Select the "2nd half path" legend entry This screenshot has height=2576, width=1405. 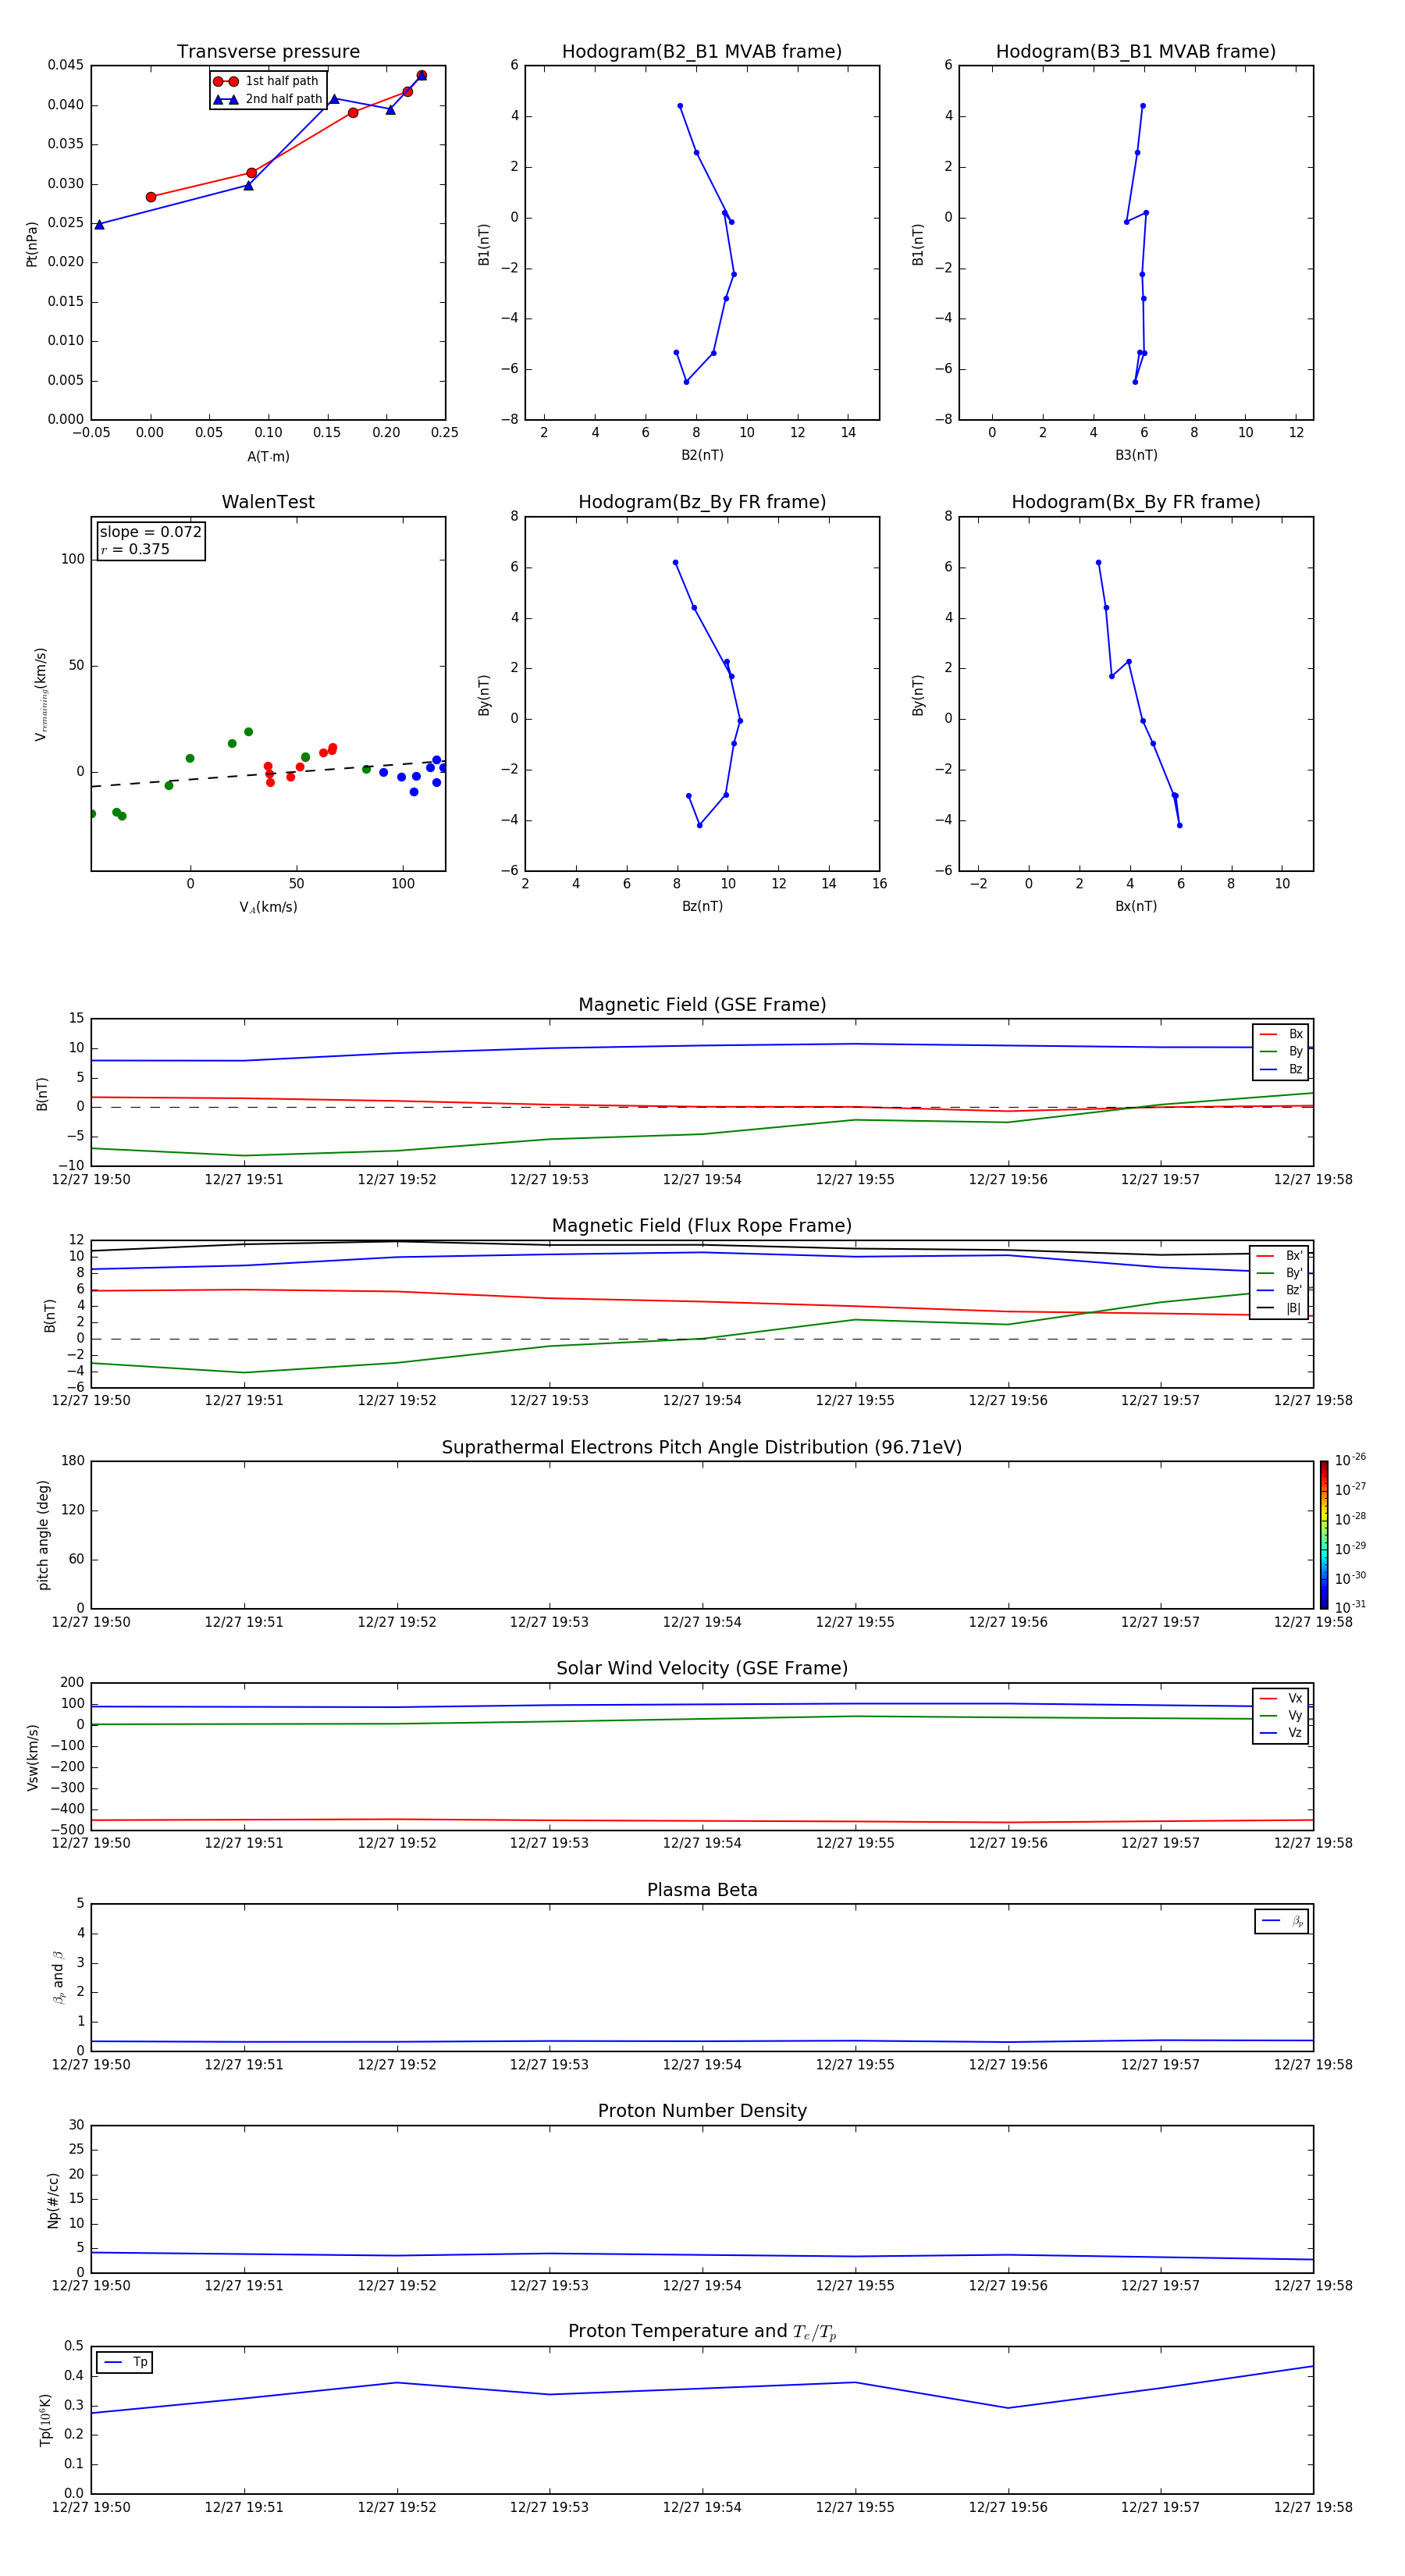(268, 99)
